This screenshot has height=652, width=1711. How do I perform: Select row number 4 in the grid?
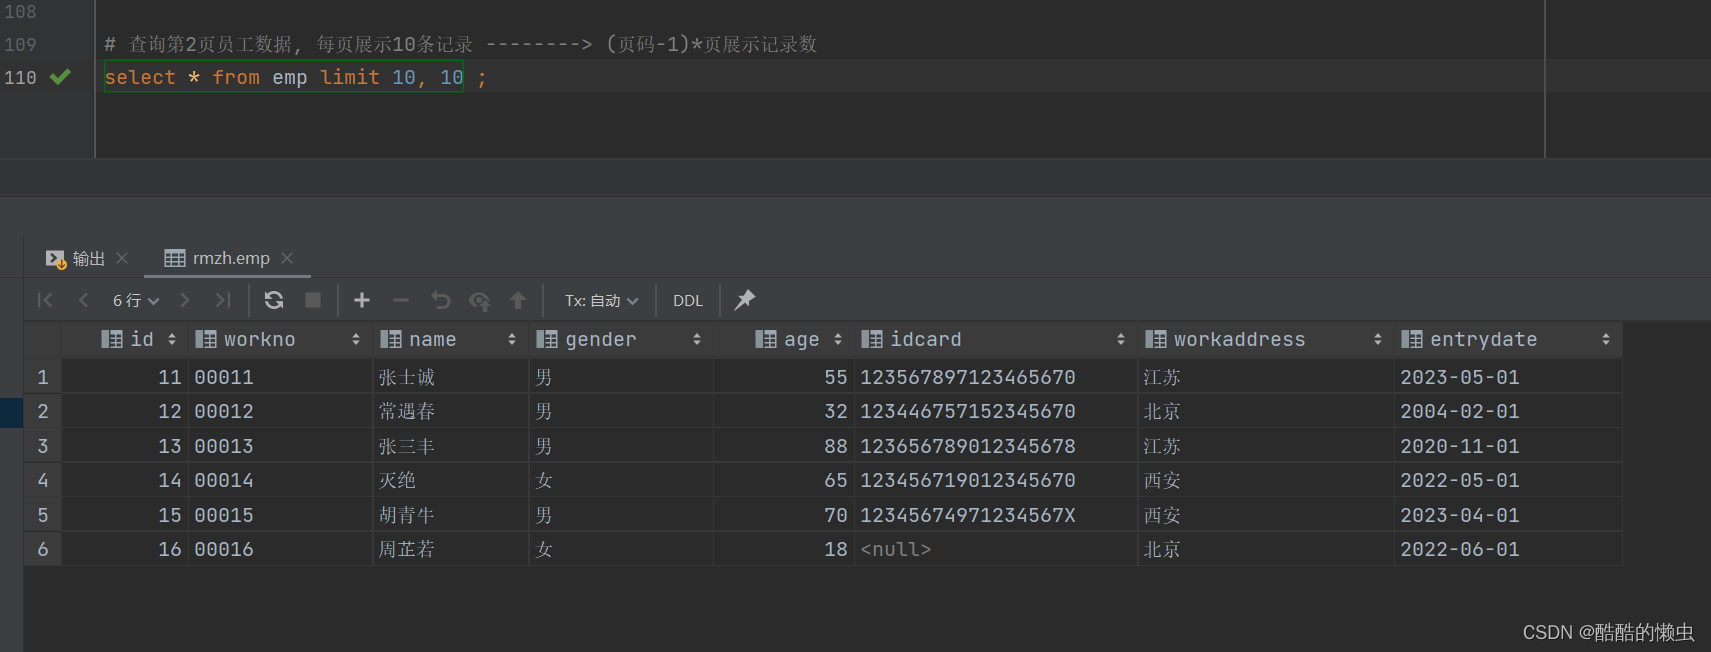pos(43,480)
